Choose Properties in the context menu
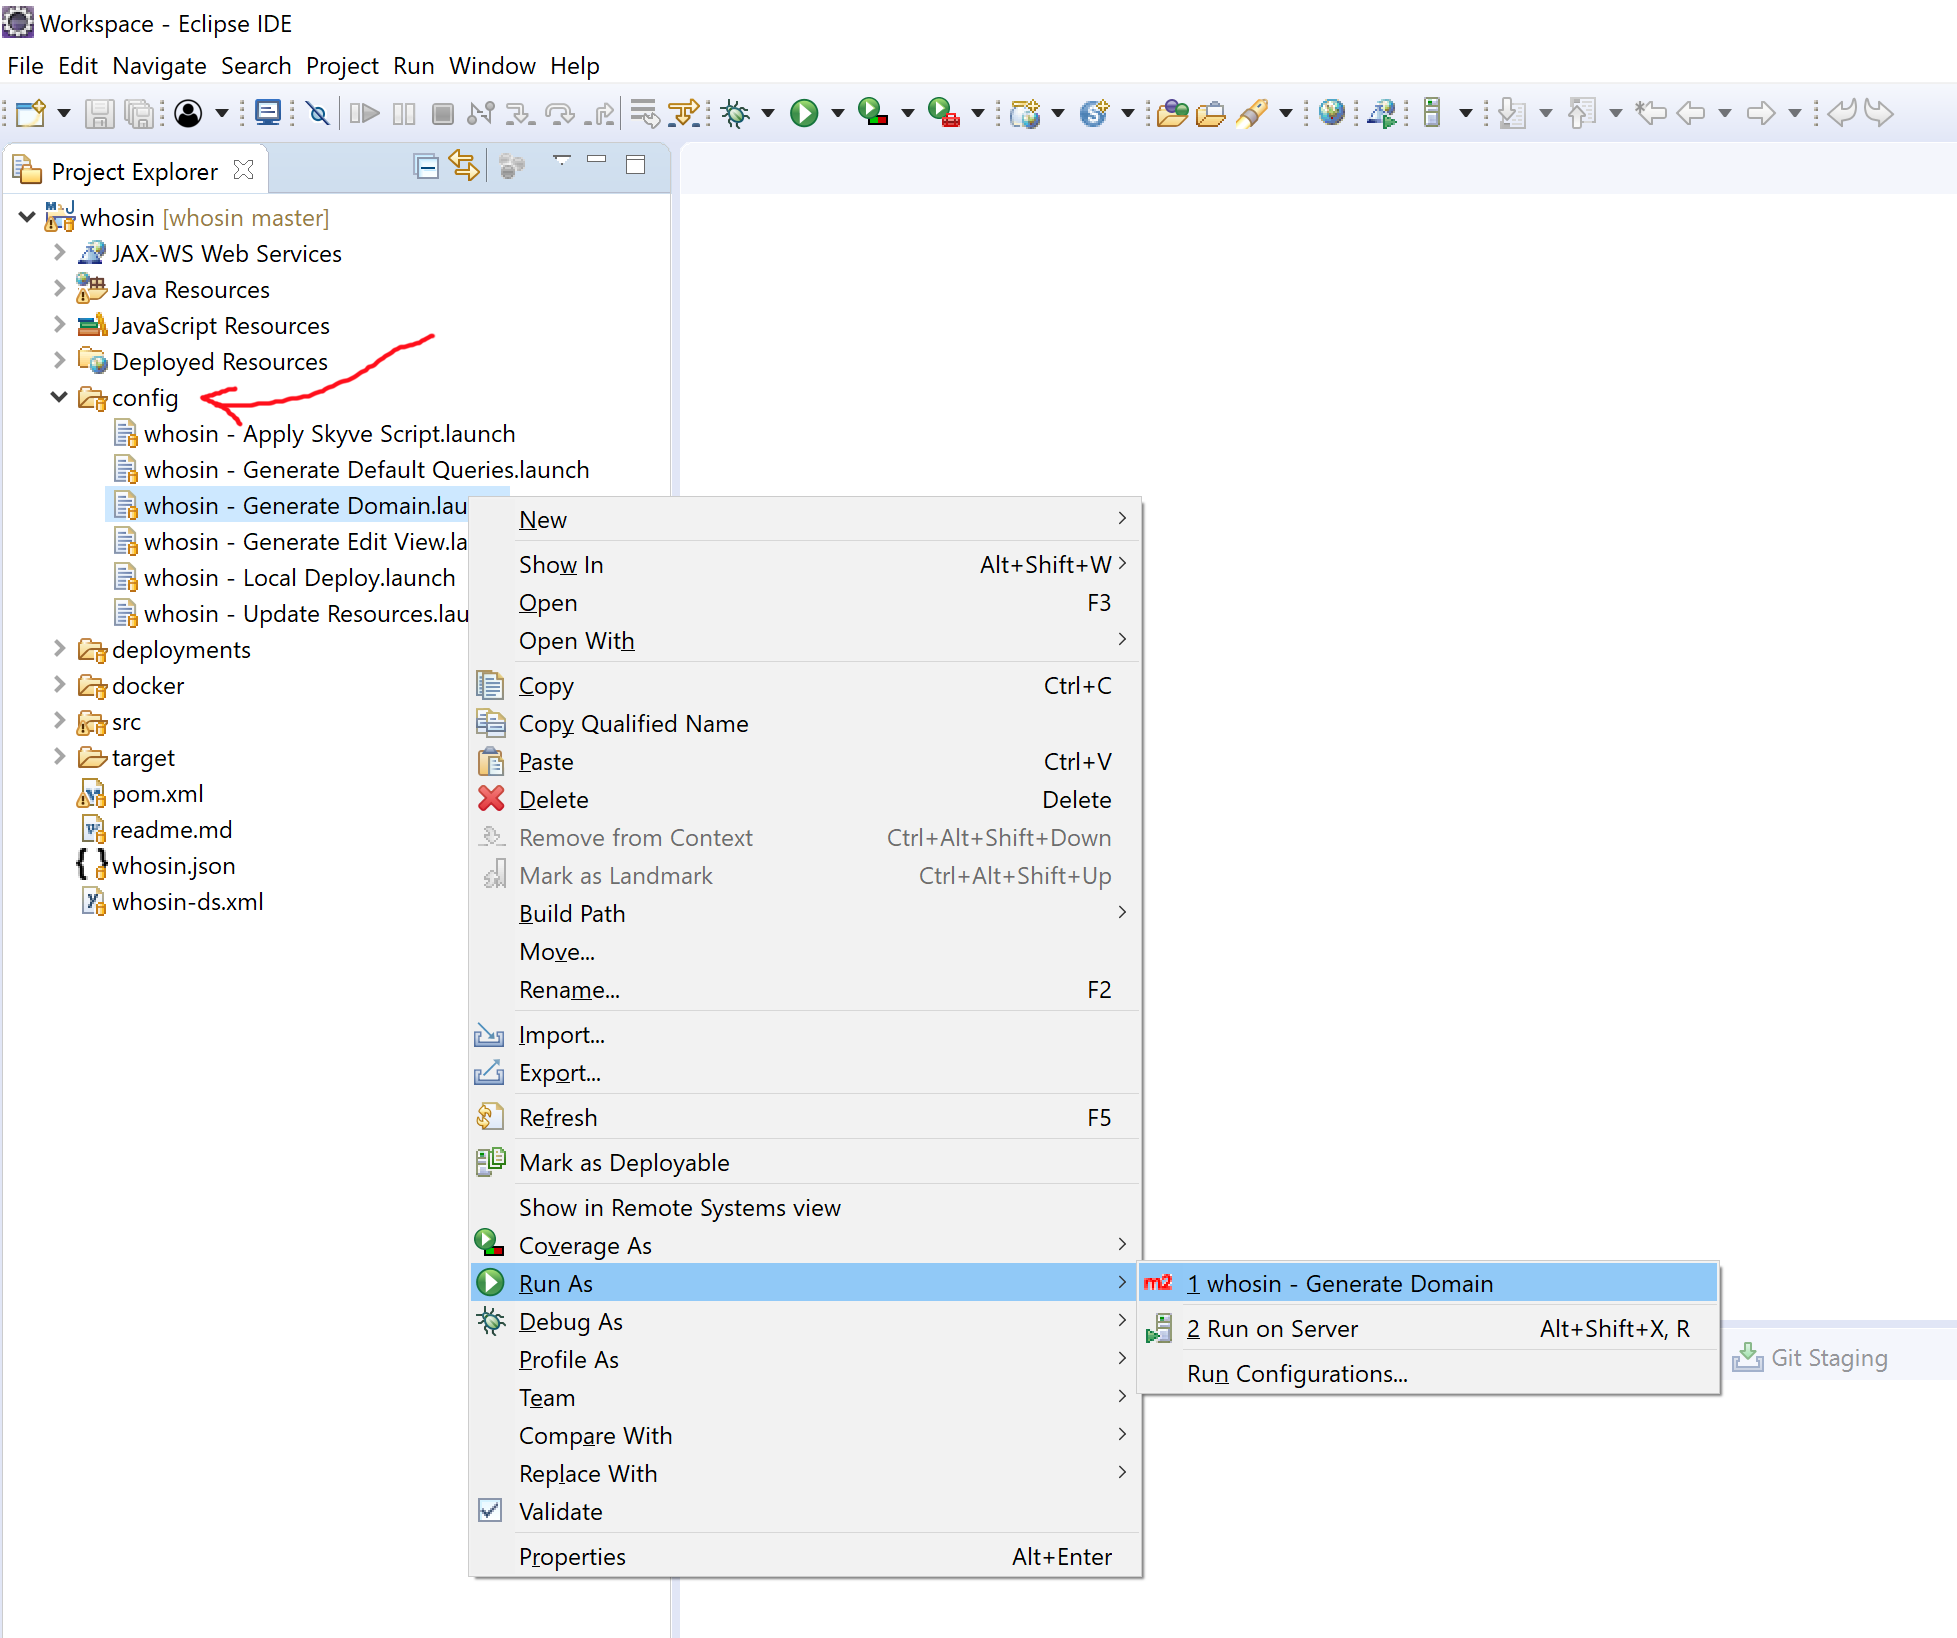 (x=805, y=1556)
